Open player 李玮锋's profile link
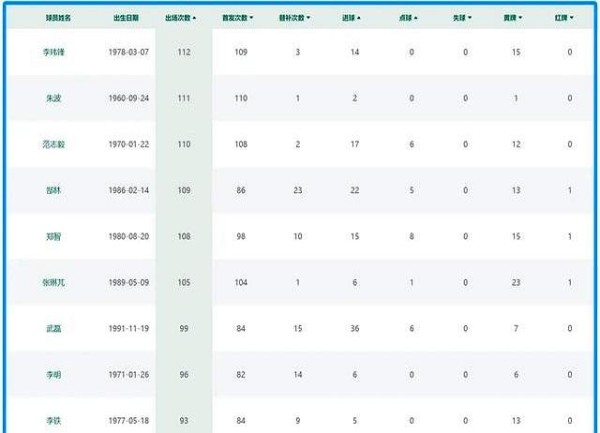Image resolution: width=600 pixels, height=433 pixels. pos(54,52)
